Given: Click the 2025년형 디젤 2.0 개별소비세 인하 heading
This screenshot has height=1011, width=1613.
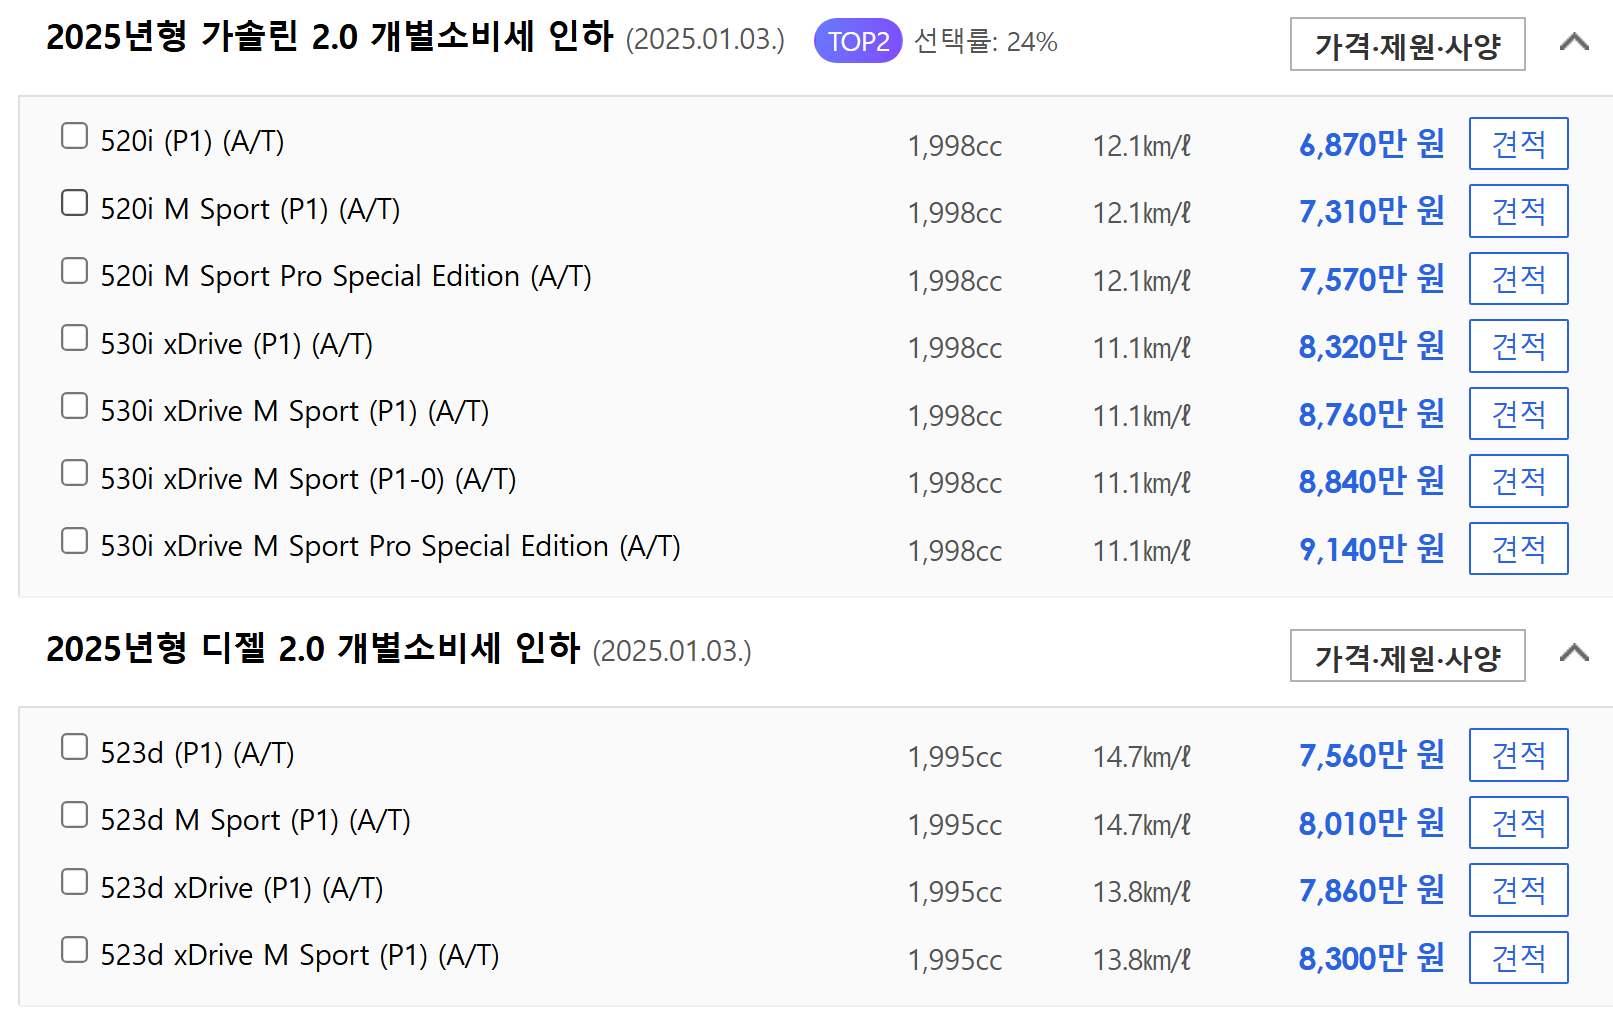Looking at the screenshot, I should point(313,648).
